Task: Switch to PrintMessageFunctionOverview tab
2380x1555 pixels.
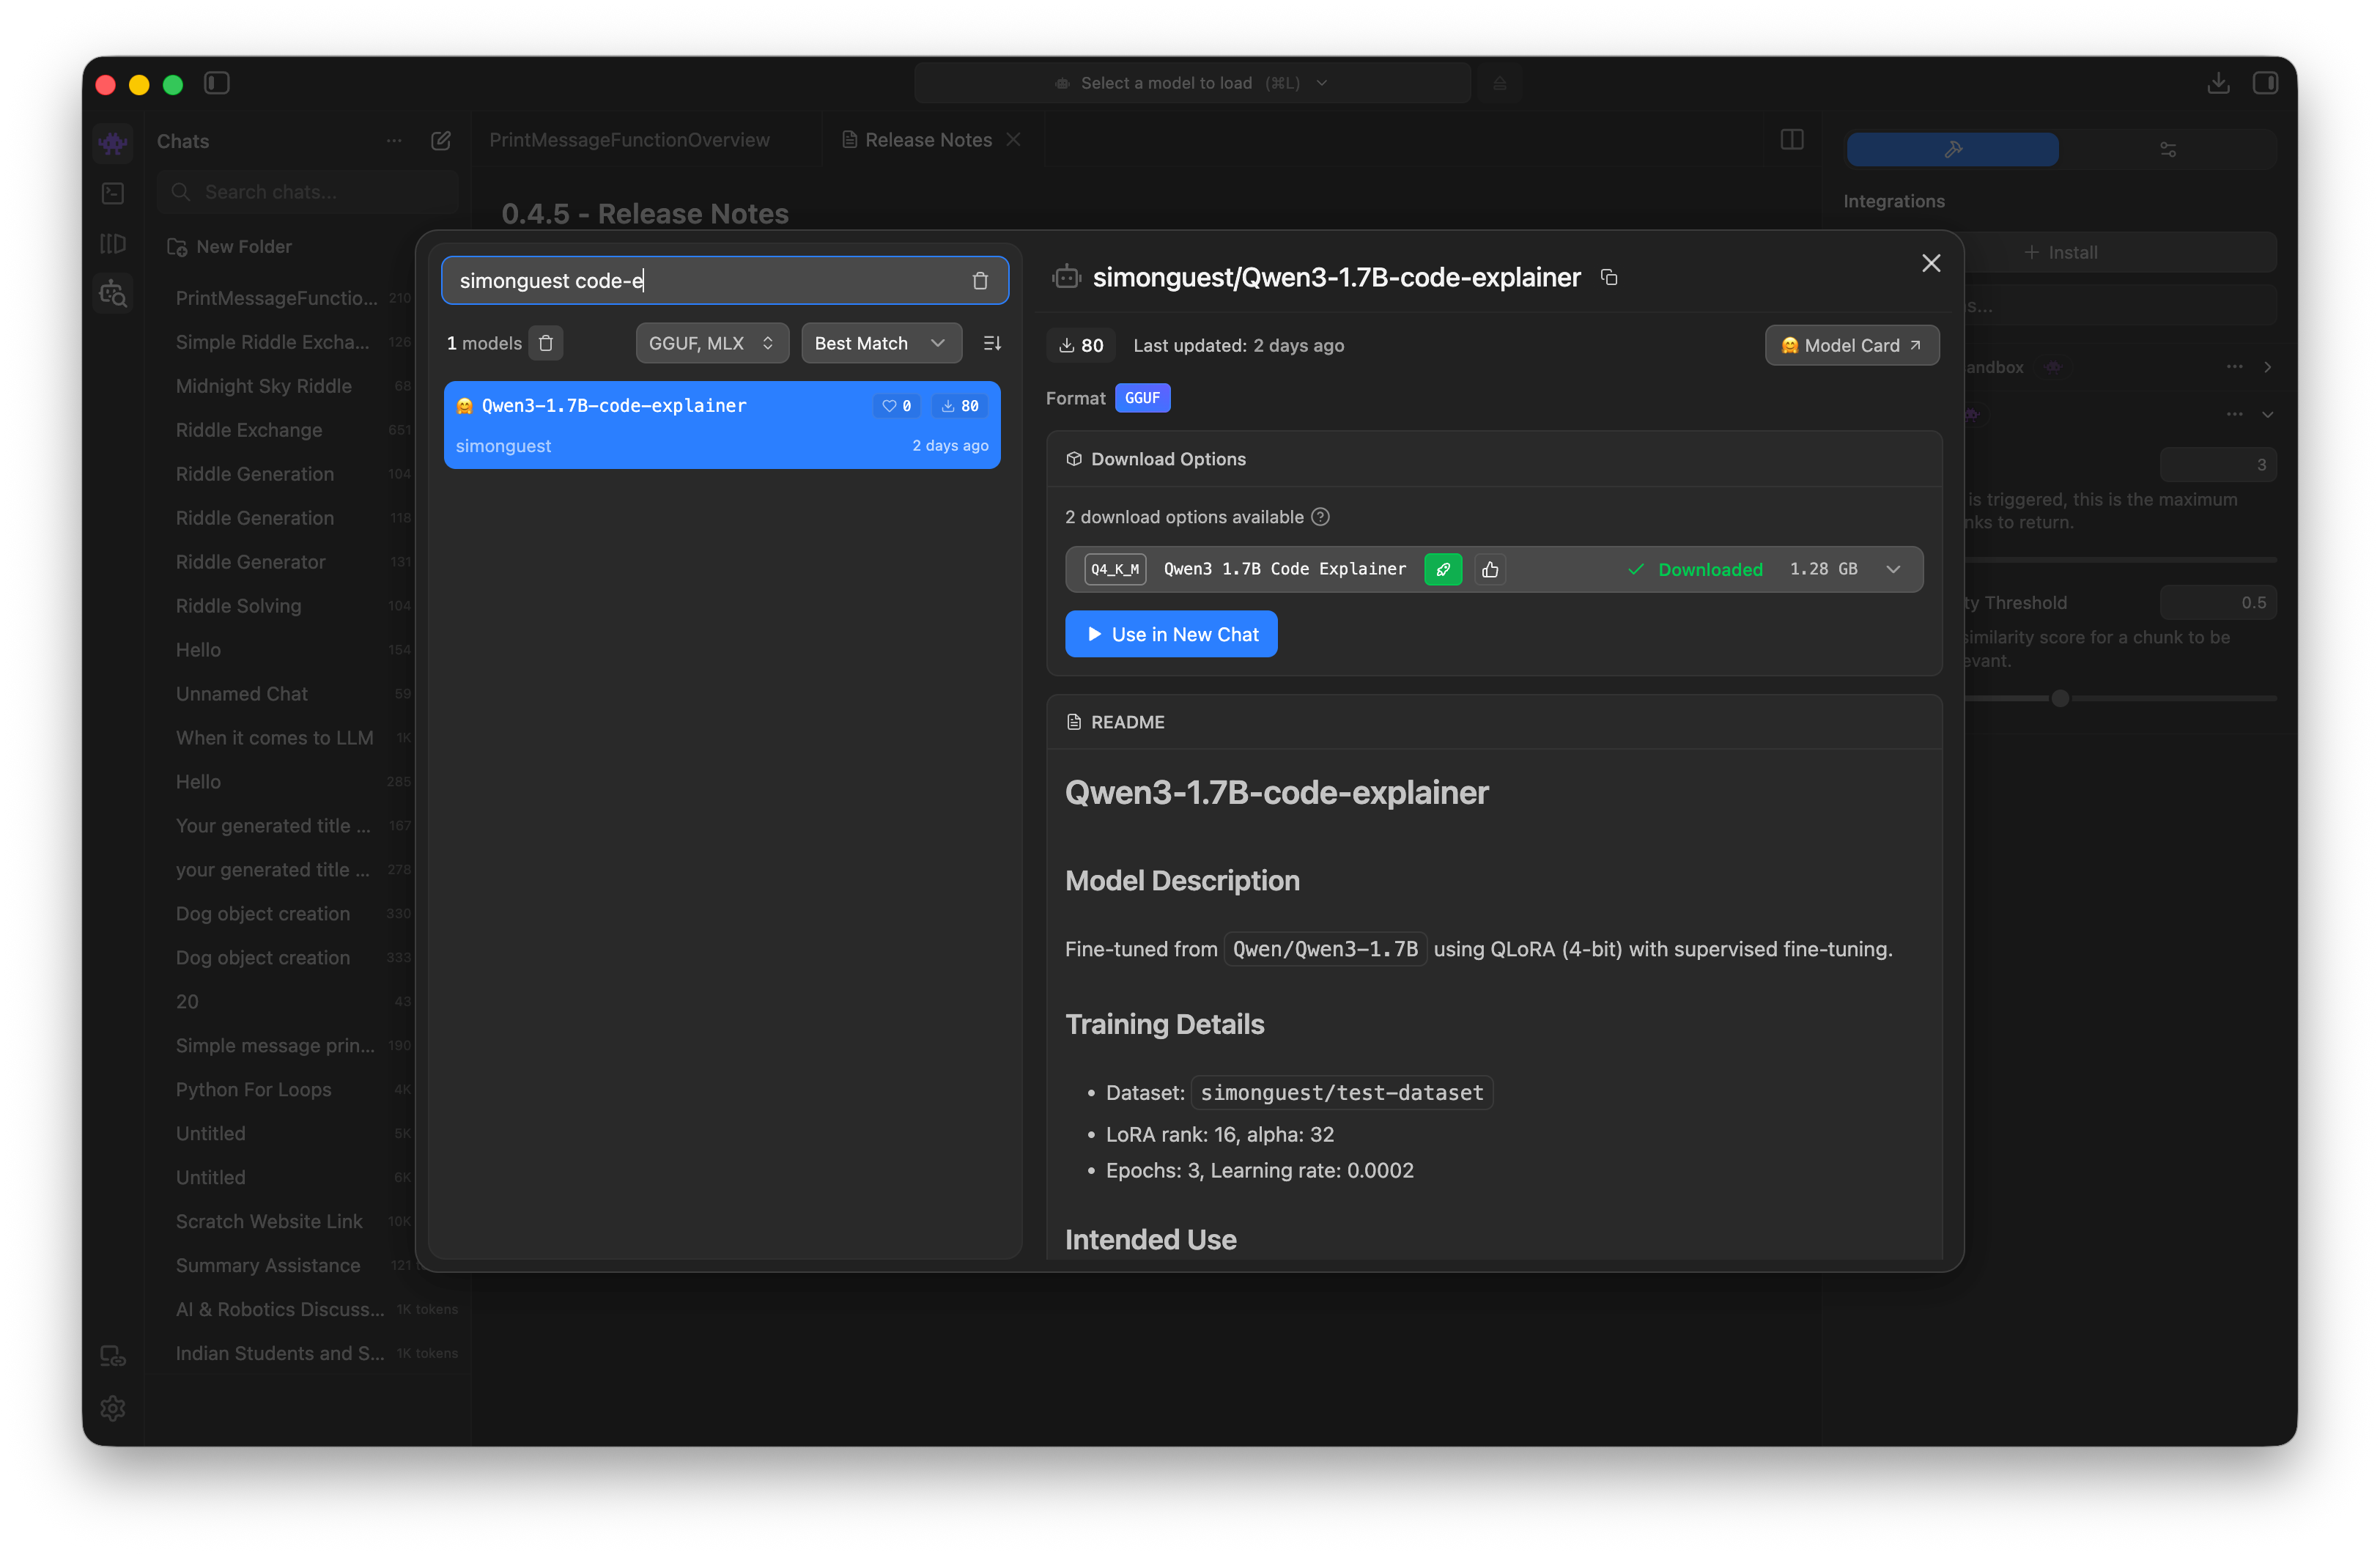Action: [629, 140]
